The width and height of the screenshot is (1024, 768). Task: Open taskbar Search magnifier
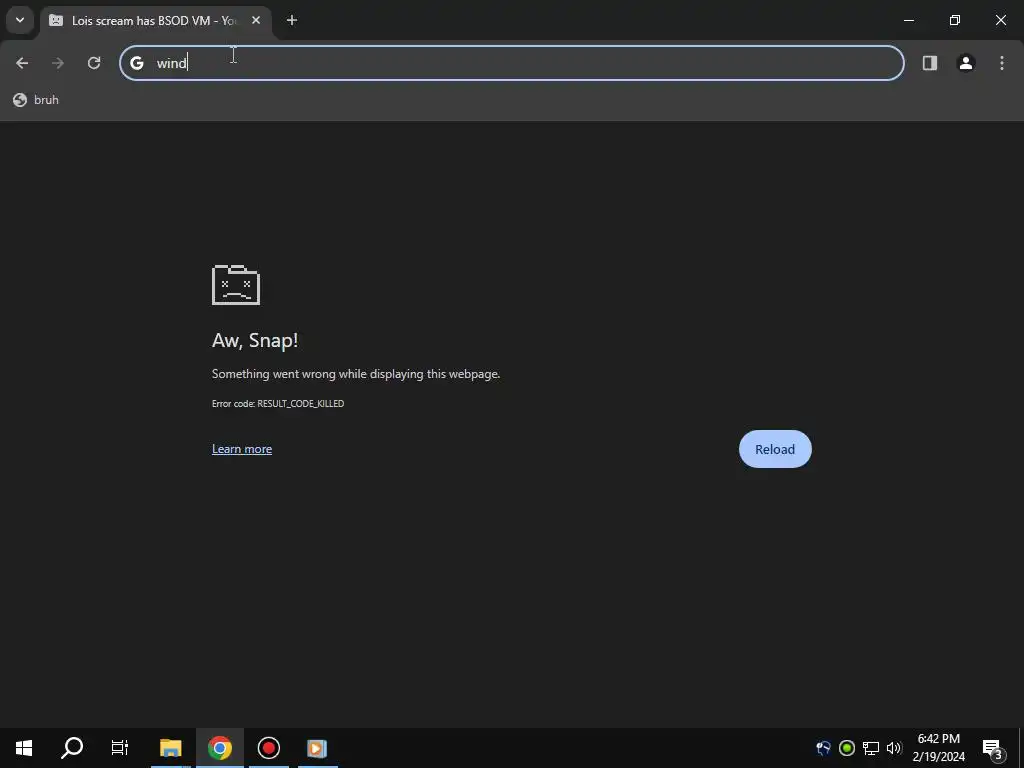coord(72,748)
